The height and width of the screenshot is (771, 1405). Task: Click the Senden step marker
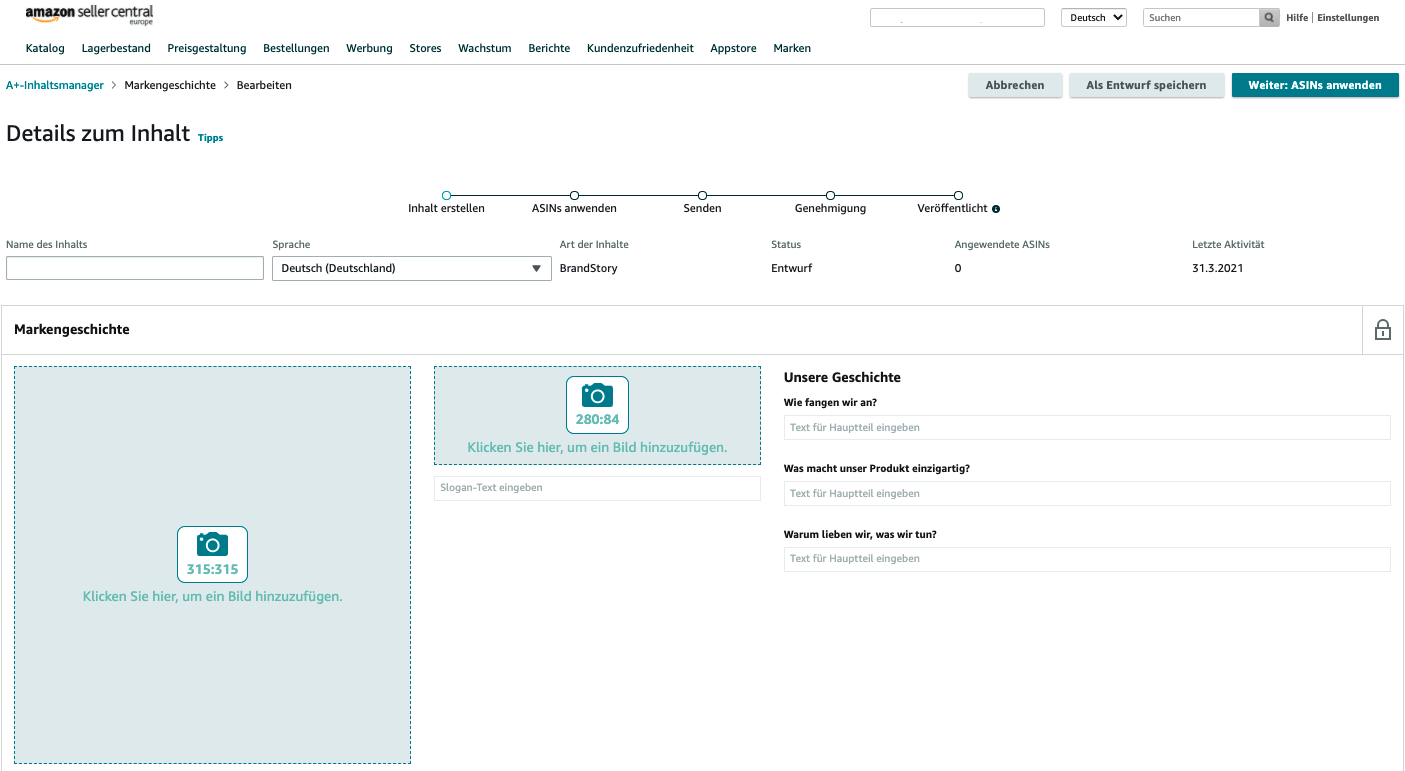coord(702,196)
